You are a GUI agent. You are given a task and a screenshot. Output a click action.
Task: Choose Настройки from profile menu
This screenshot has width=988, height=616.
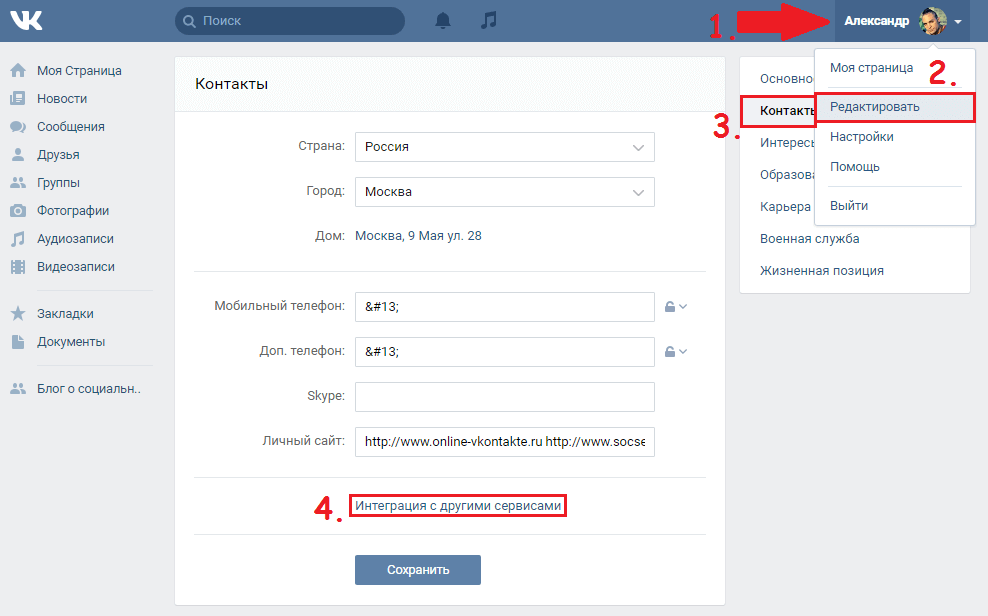pos(861,137)
